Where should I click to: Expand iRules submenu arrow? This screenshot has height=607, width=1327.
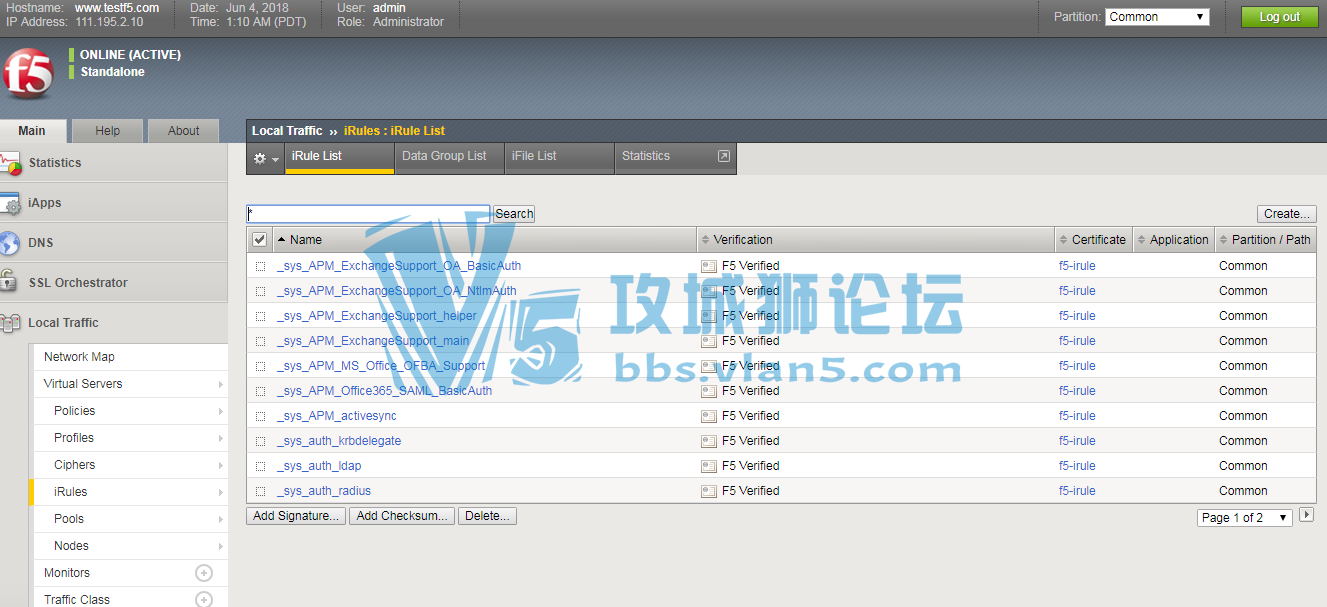pyautogui.click(x=220, y=492)
